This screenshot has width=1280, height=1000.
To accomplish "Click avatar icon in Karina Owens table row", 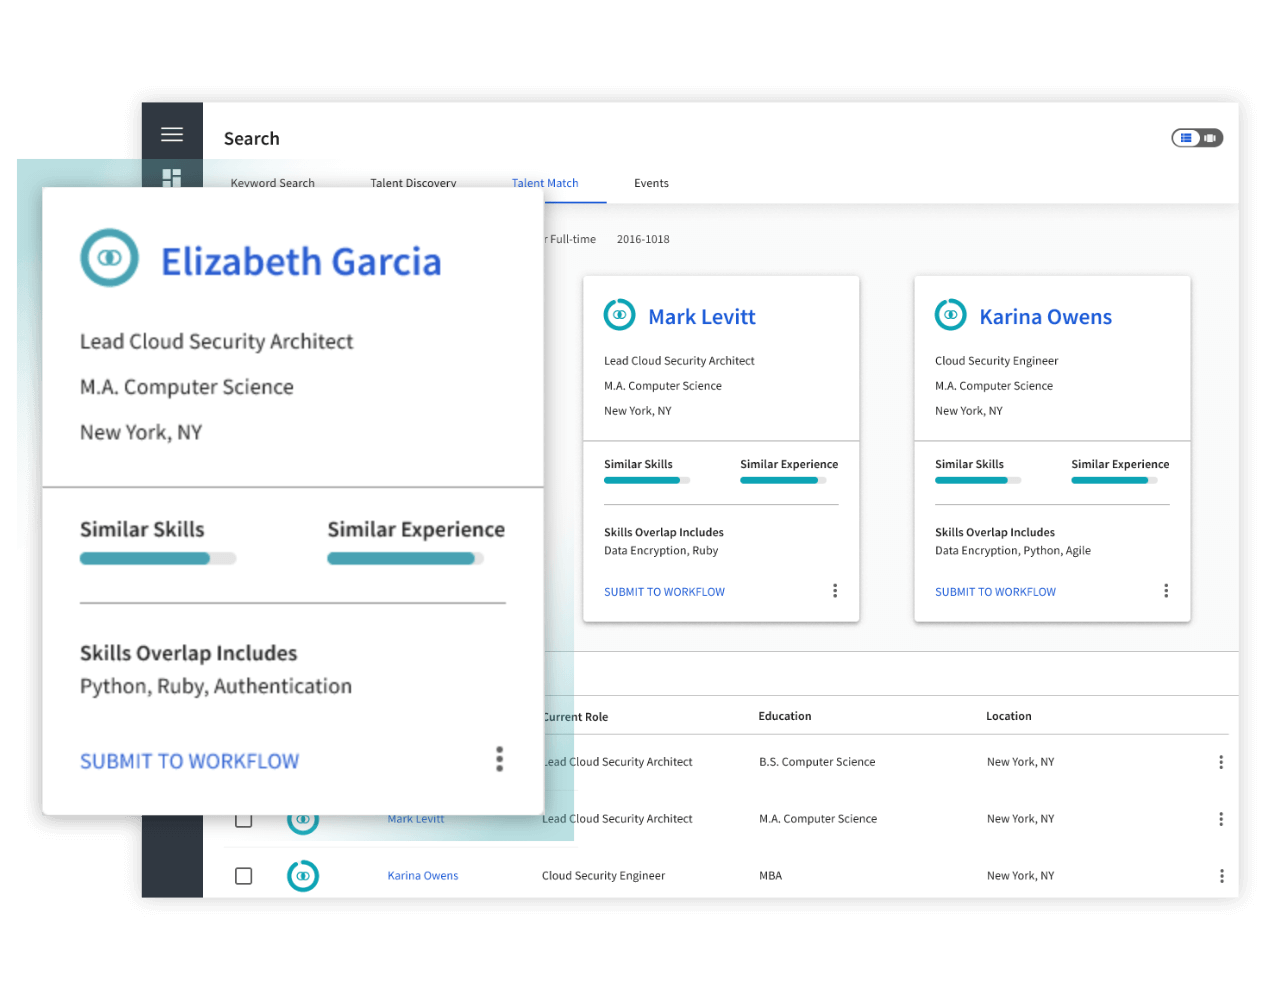I will click(x=302, y=876).
